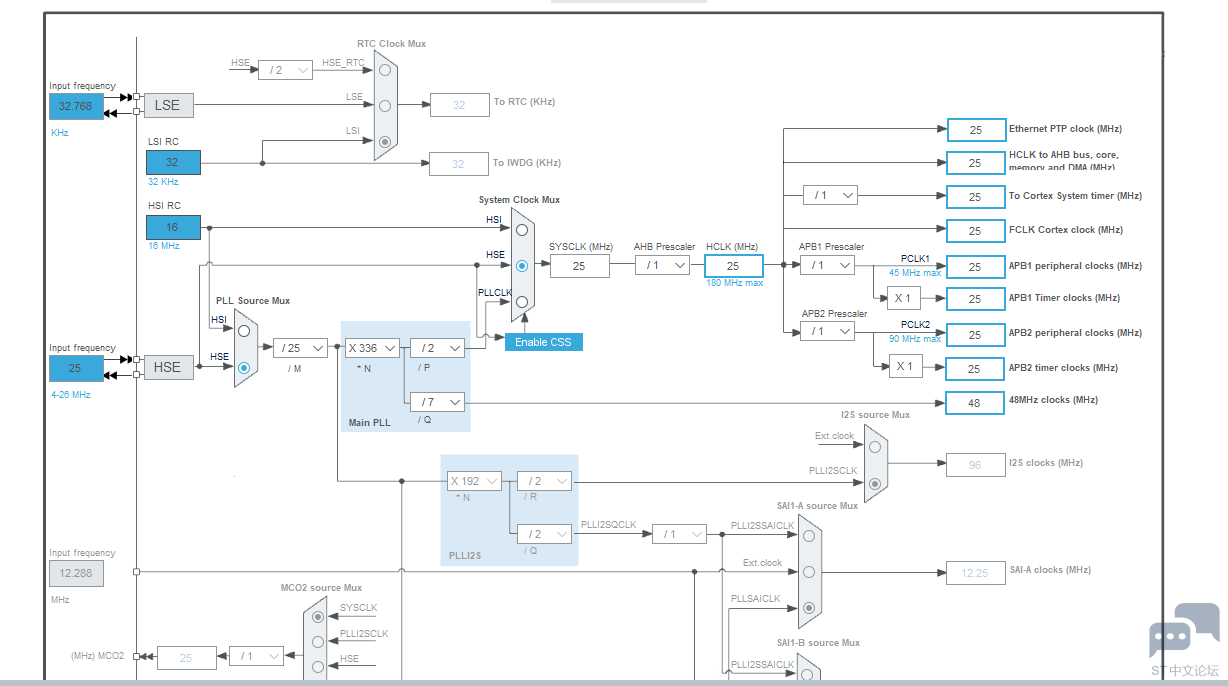Click the HSE oscillator block
Viewport: 1228px width, 686px height.
168,367
